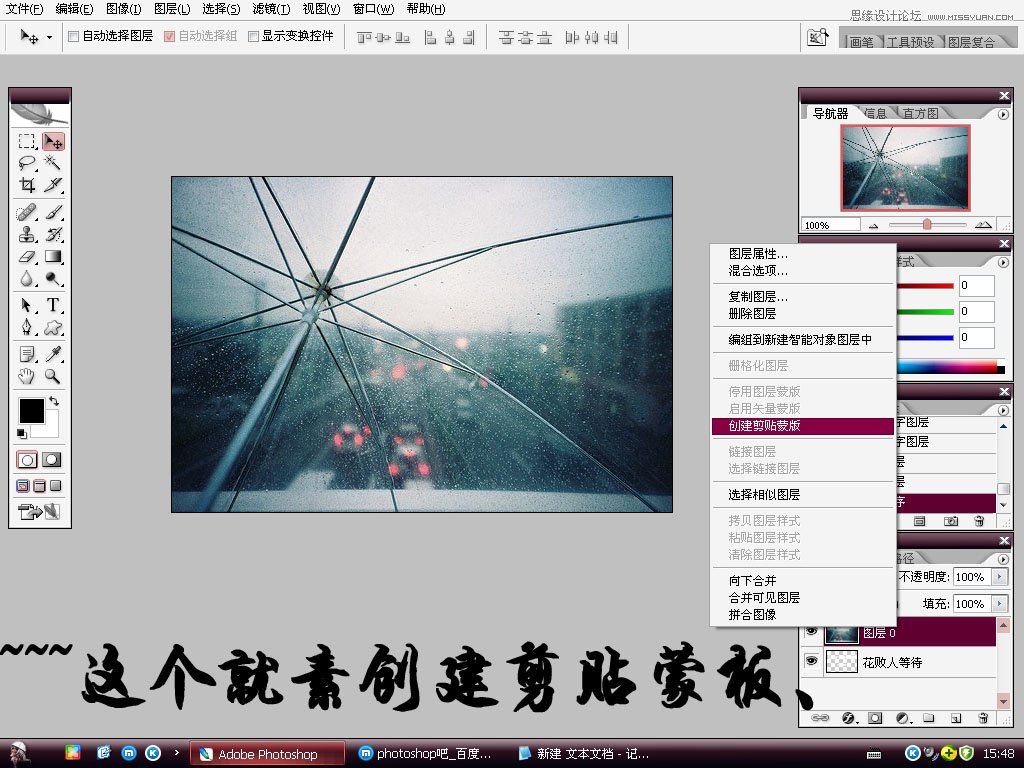The image size is (1024, 768).
Task: Open the 不透明度 dropdown arrow
Action: (x=1000, y=577)
